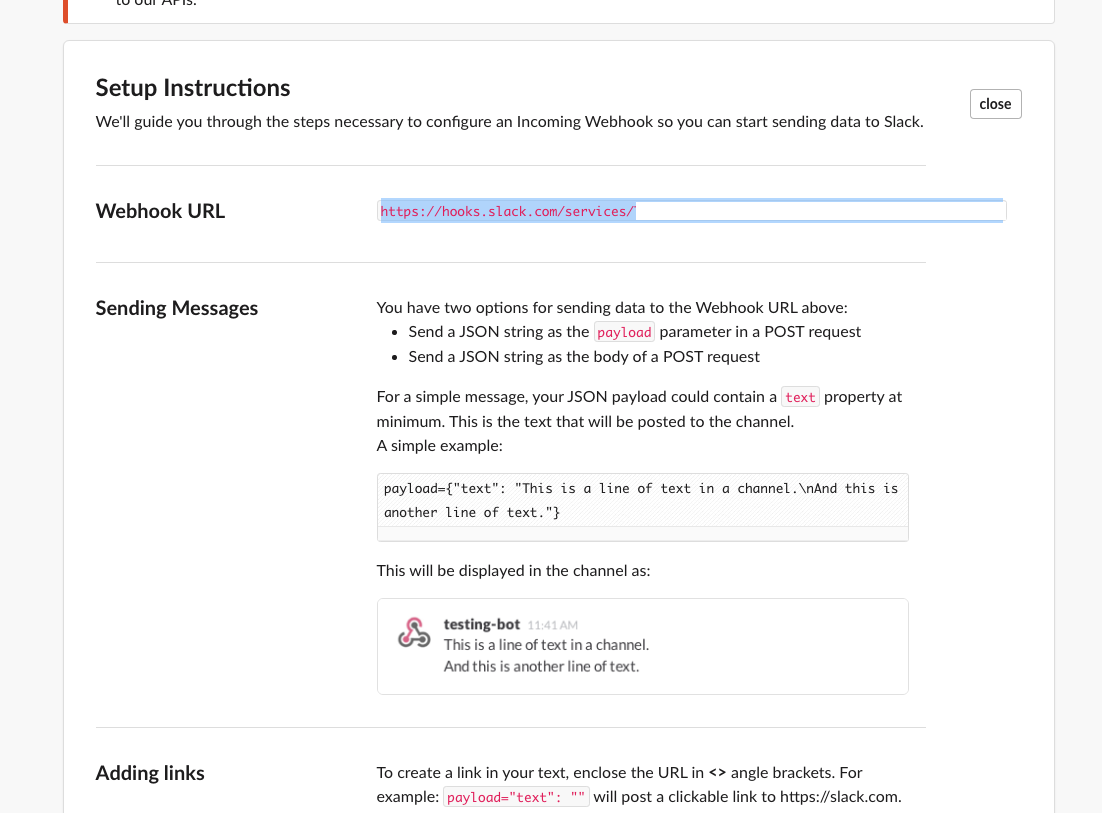
Task: Click the 'Webhook URL' label
Action: (x=160, y=211)
